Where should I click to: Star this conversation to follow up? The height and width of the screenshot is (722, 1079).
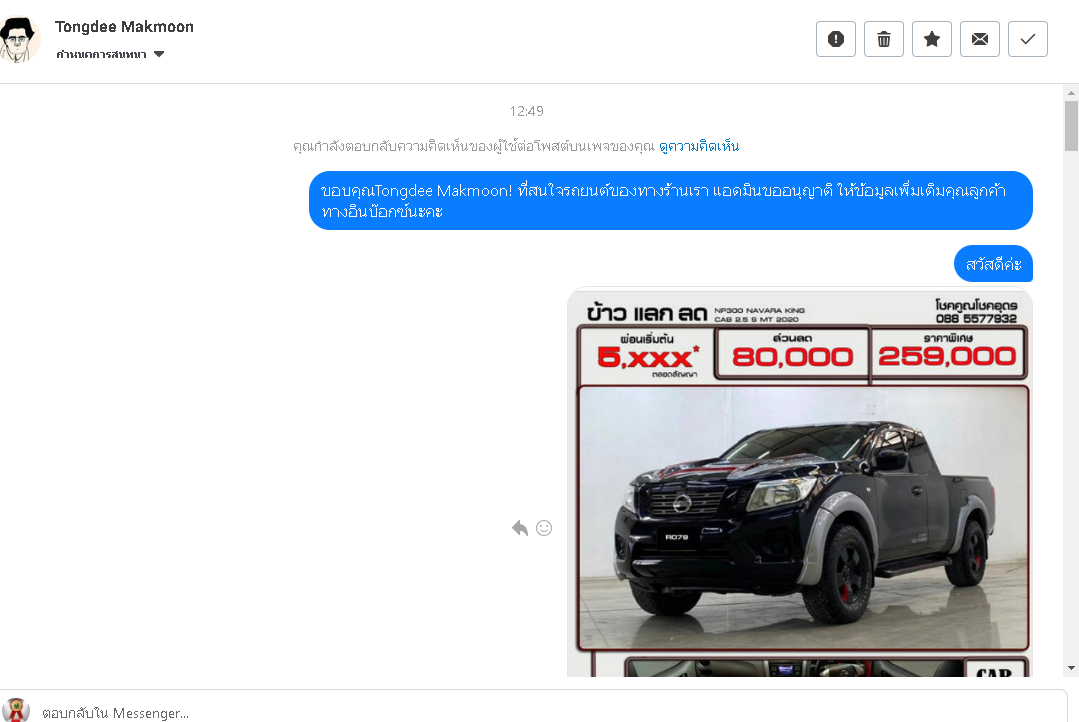click(932, 39)
